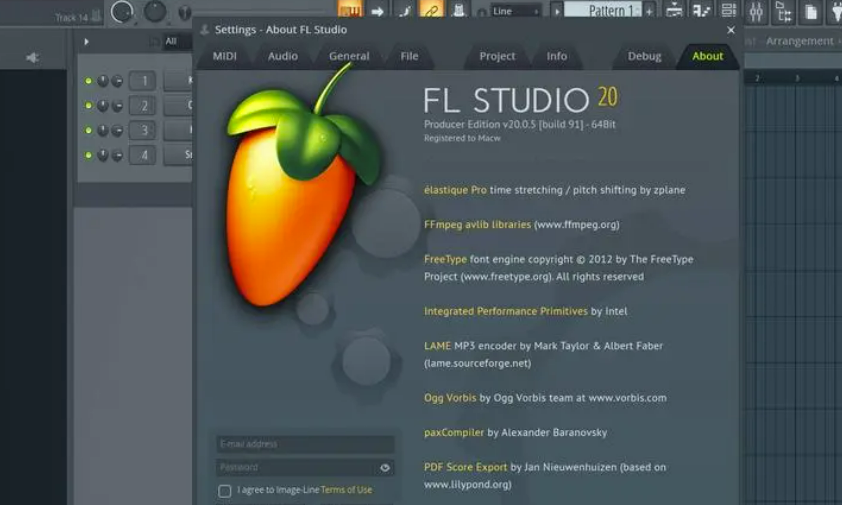
Task: Toggle the highlighted multilink controllers icon
Action: [x=431, y=10]
